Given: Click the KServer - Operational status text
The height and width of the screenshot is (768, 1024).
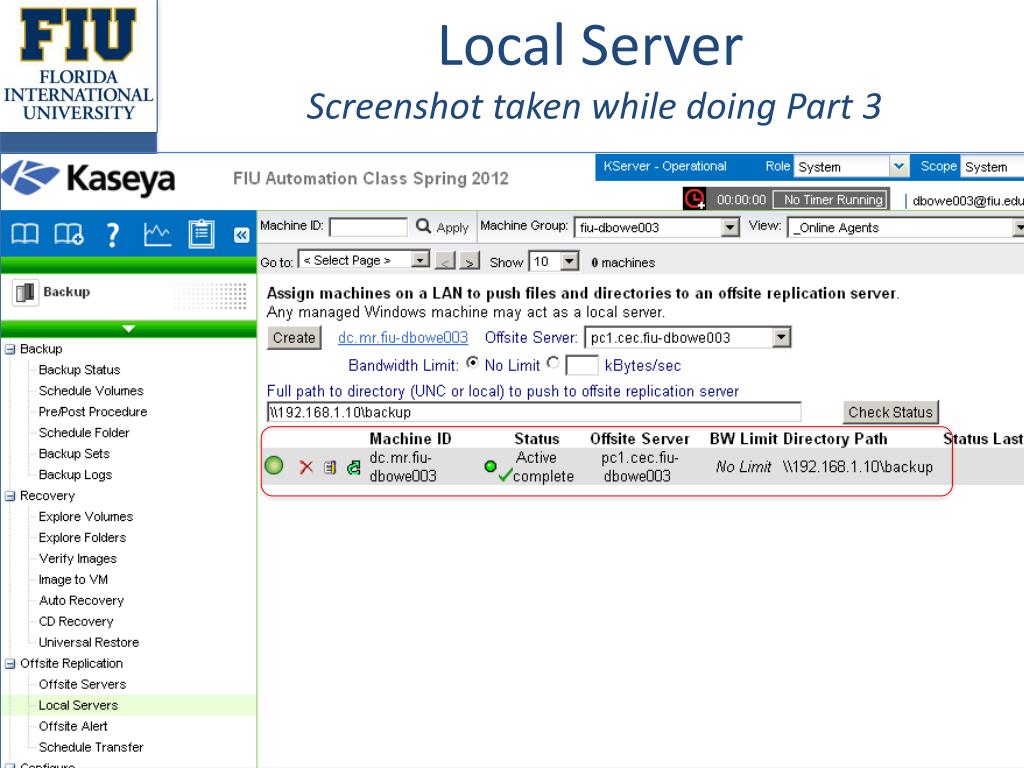Looking at the screenshot, I should [665, 167].
